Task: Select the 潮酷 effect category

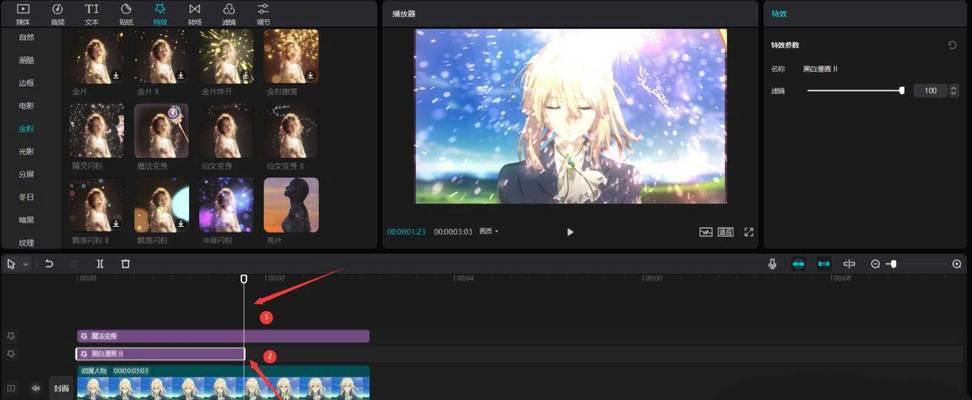Action: (x=27, y=60)
